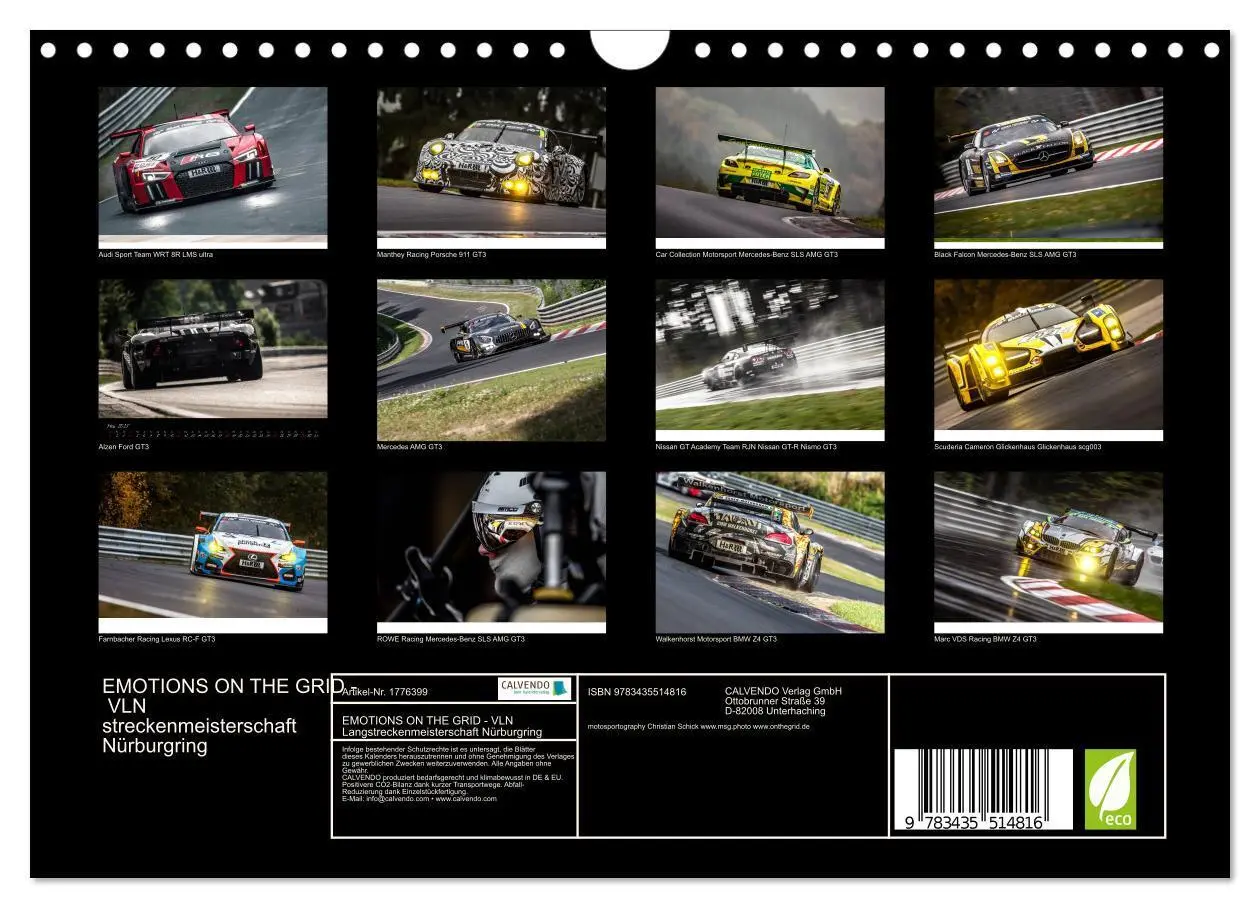Open the yellow Glickenhaus scg003 photo
The height and width of the screenshot is (908, 1260).
point(1049,360)
